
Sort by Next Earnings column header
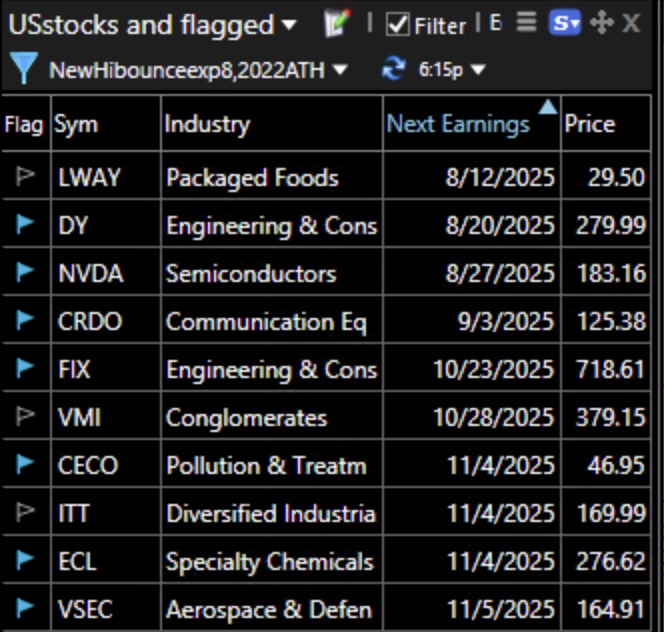point(458,124)
